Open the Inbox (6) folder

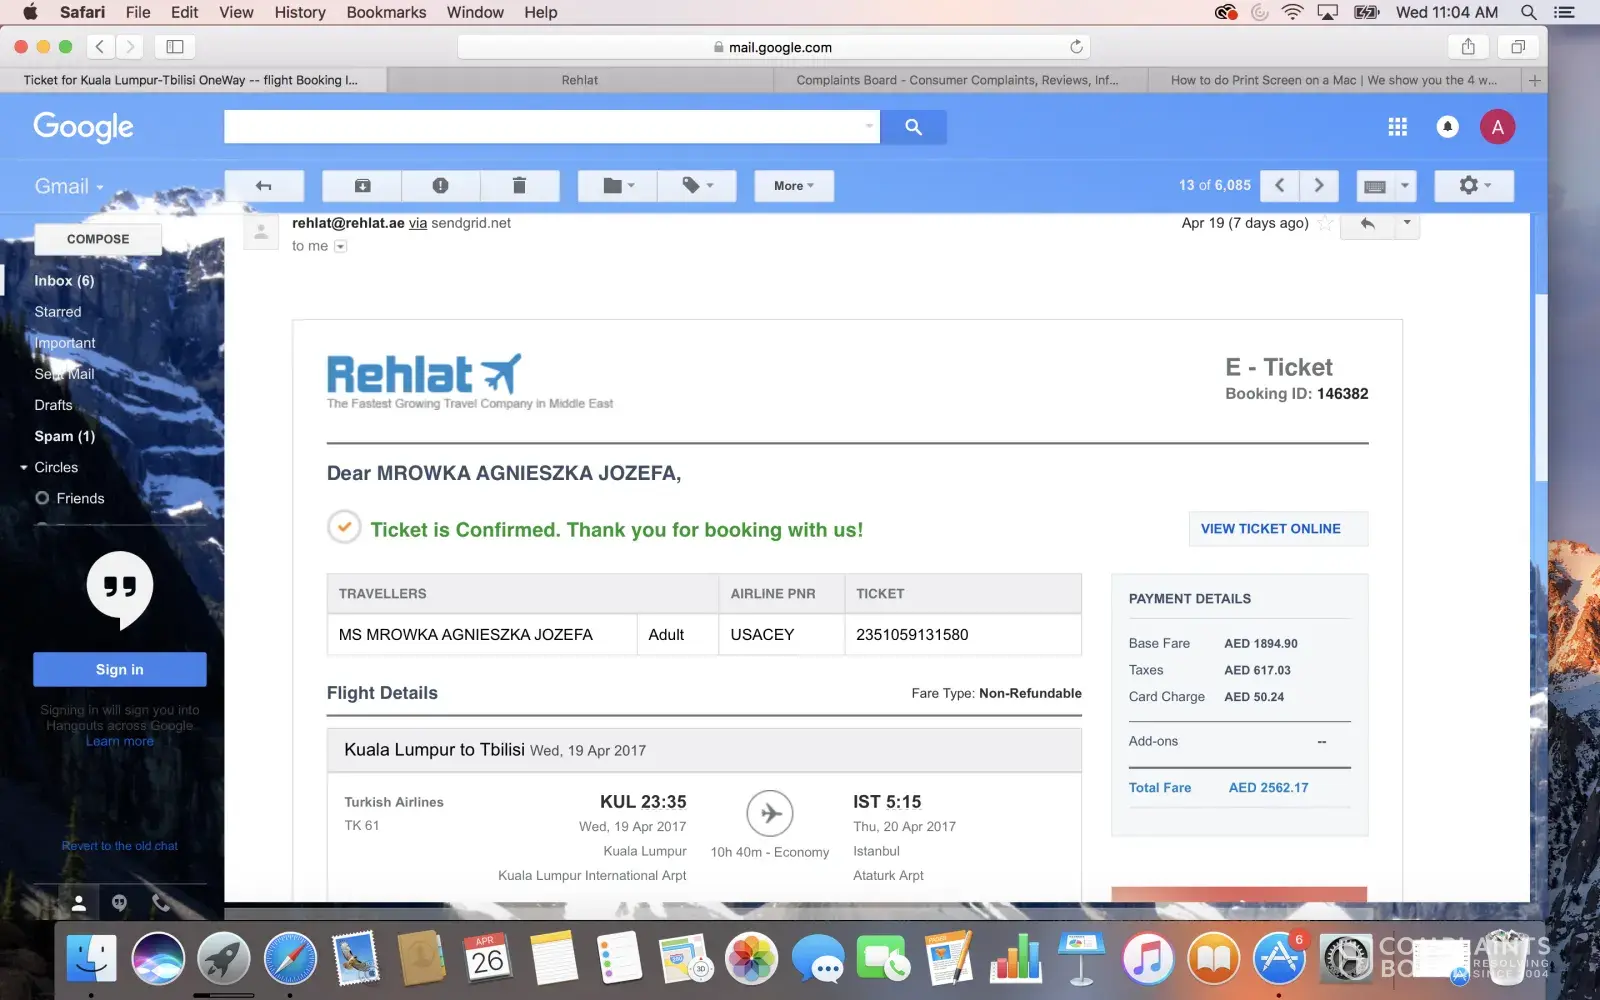[64, 281]
